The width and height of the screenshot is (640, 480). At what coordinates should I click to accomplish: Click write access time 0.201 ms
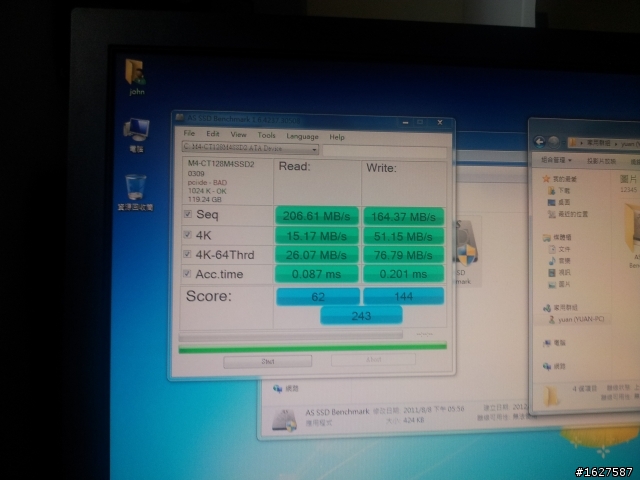coord(403,274)
